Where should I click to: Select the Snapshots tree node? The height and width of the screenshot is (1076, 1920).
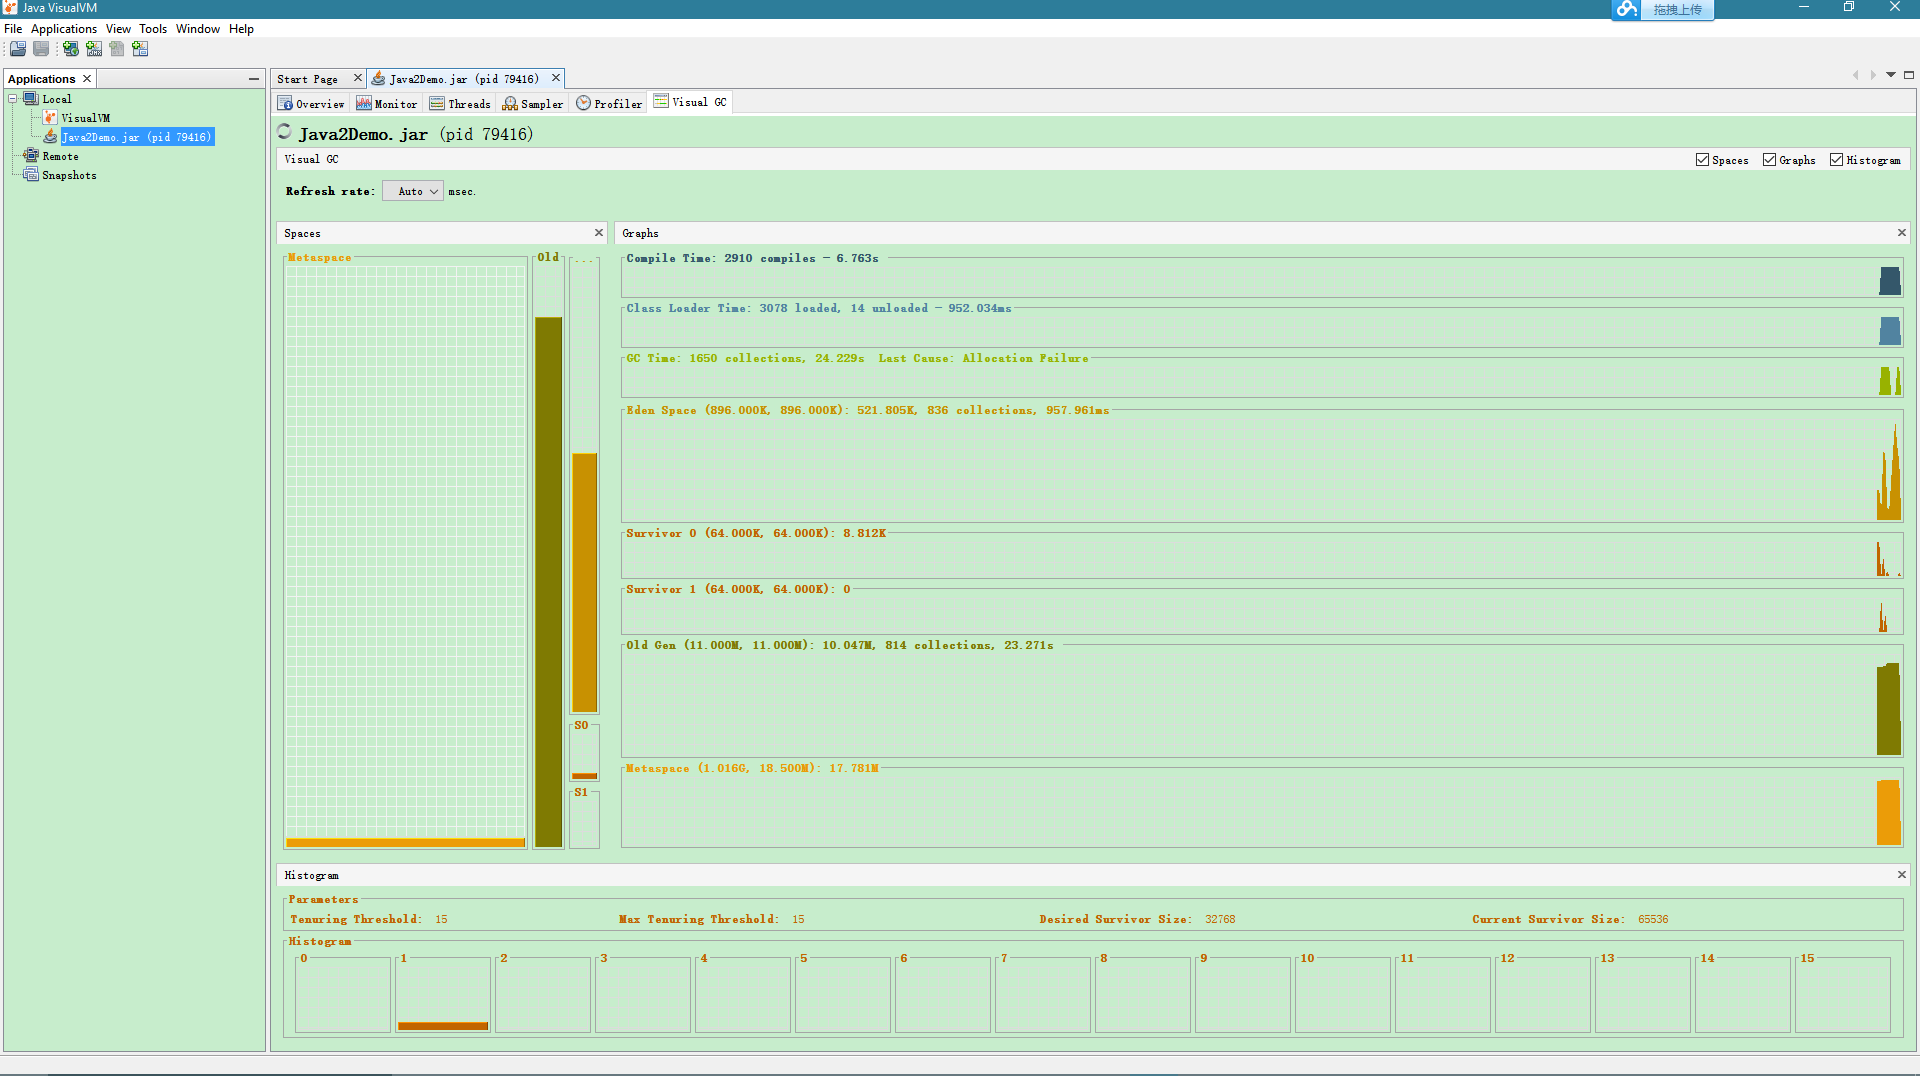click(x=69, y=175)
